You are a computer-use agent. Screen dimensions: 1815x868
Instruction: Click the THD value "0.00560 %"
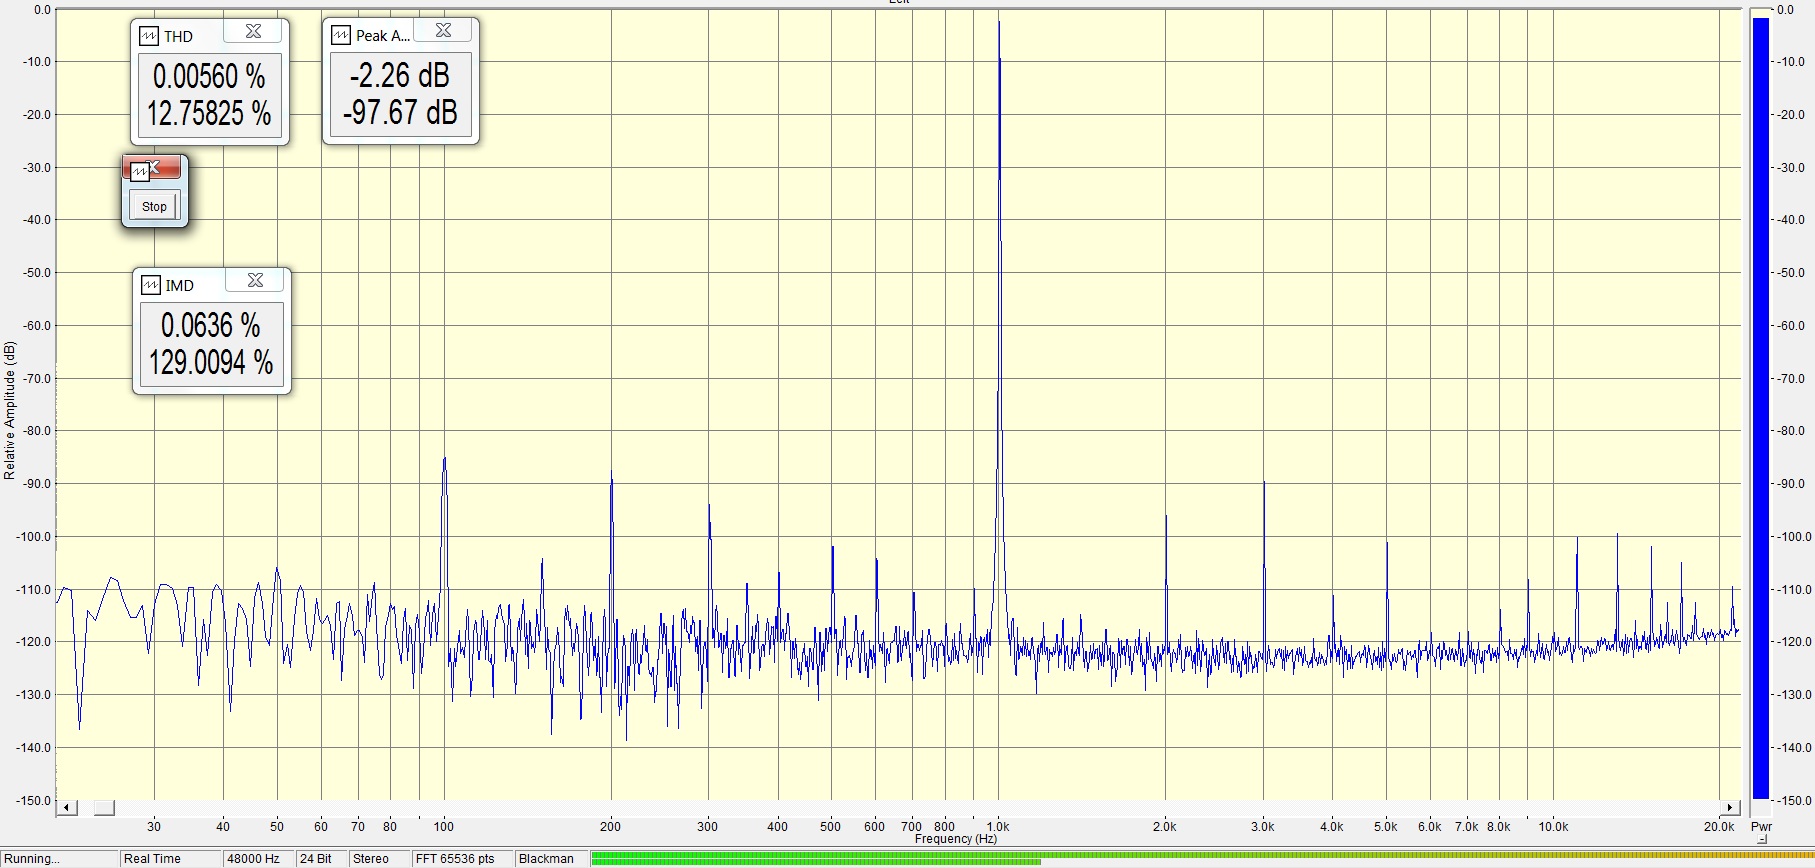click(209, 76)
